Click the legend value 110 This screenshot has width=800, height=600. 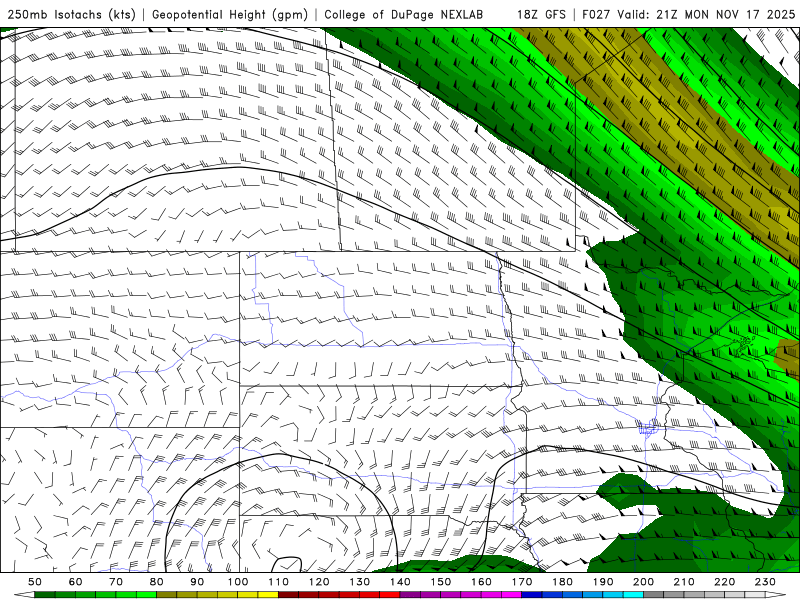pos(279,582)
